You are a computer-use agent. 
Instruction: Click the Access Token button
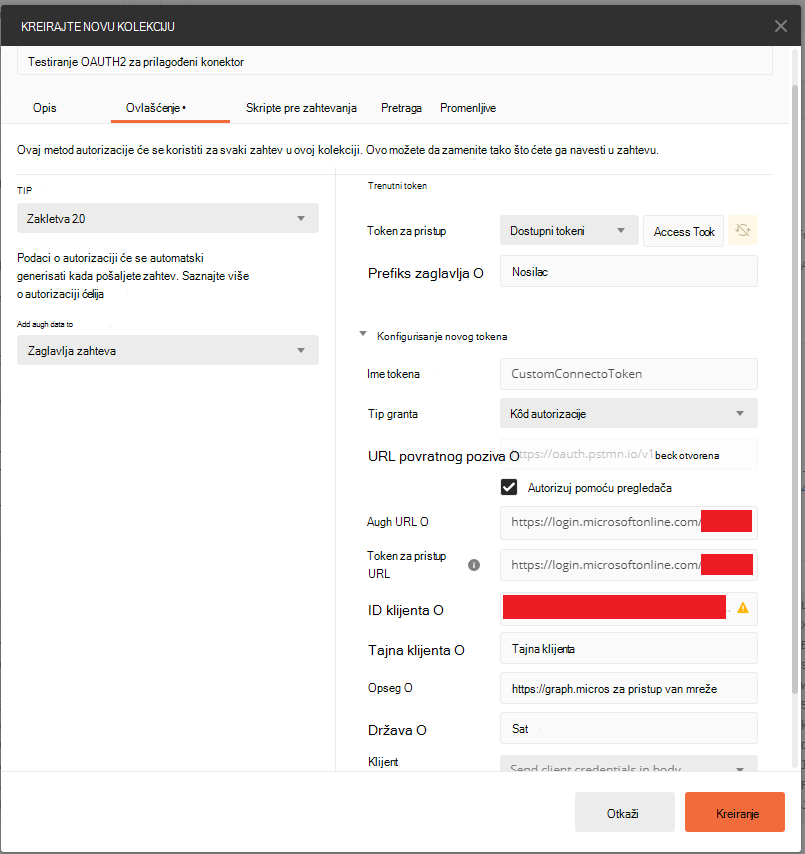(x=684, y=231)
